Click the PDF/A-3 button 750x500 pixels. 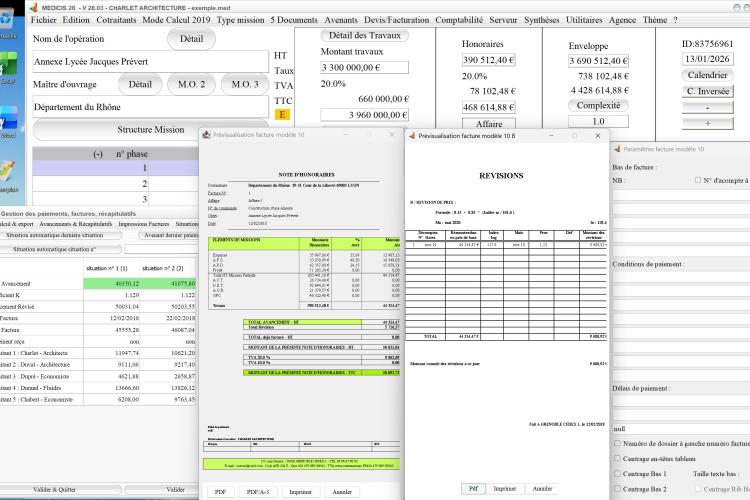pos(258,491)
